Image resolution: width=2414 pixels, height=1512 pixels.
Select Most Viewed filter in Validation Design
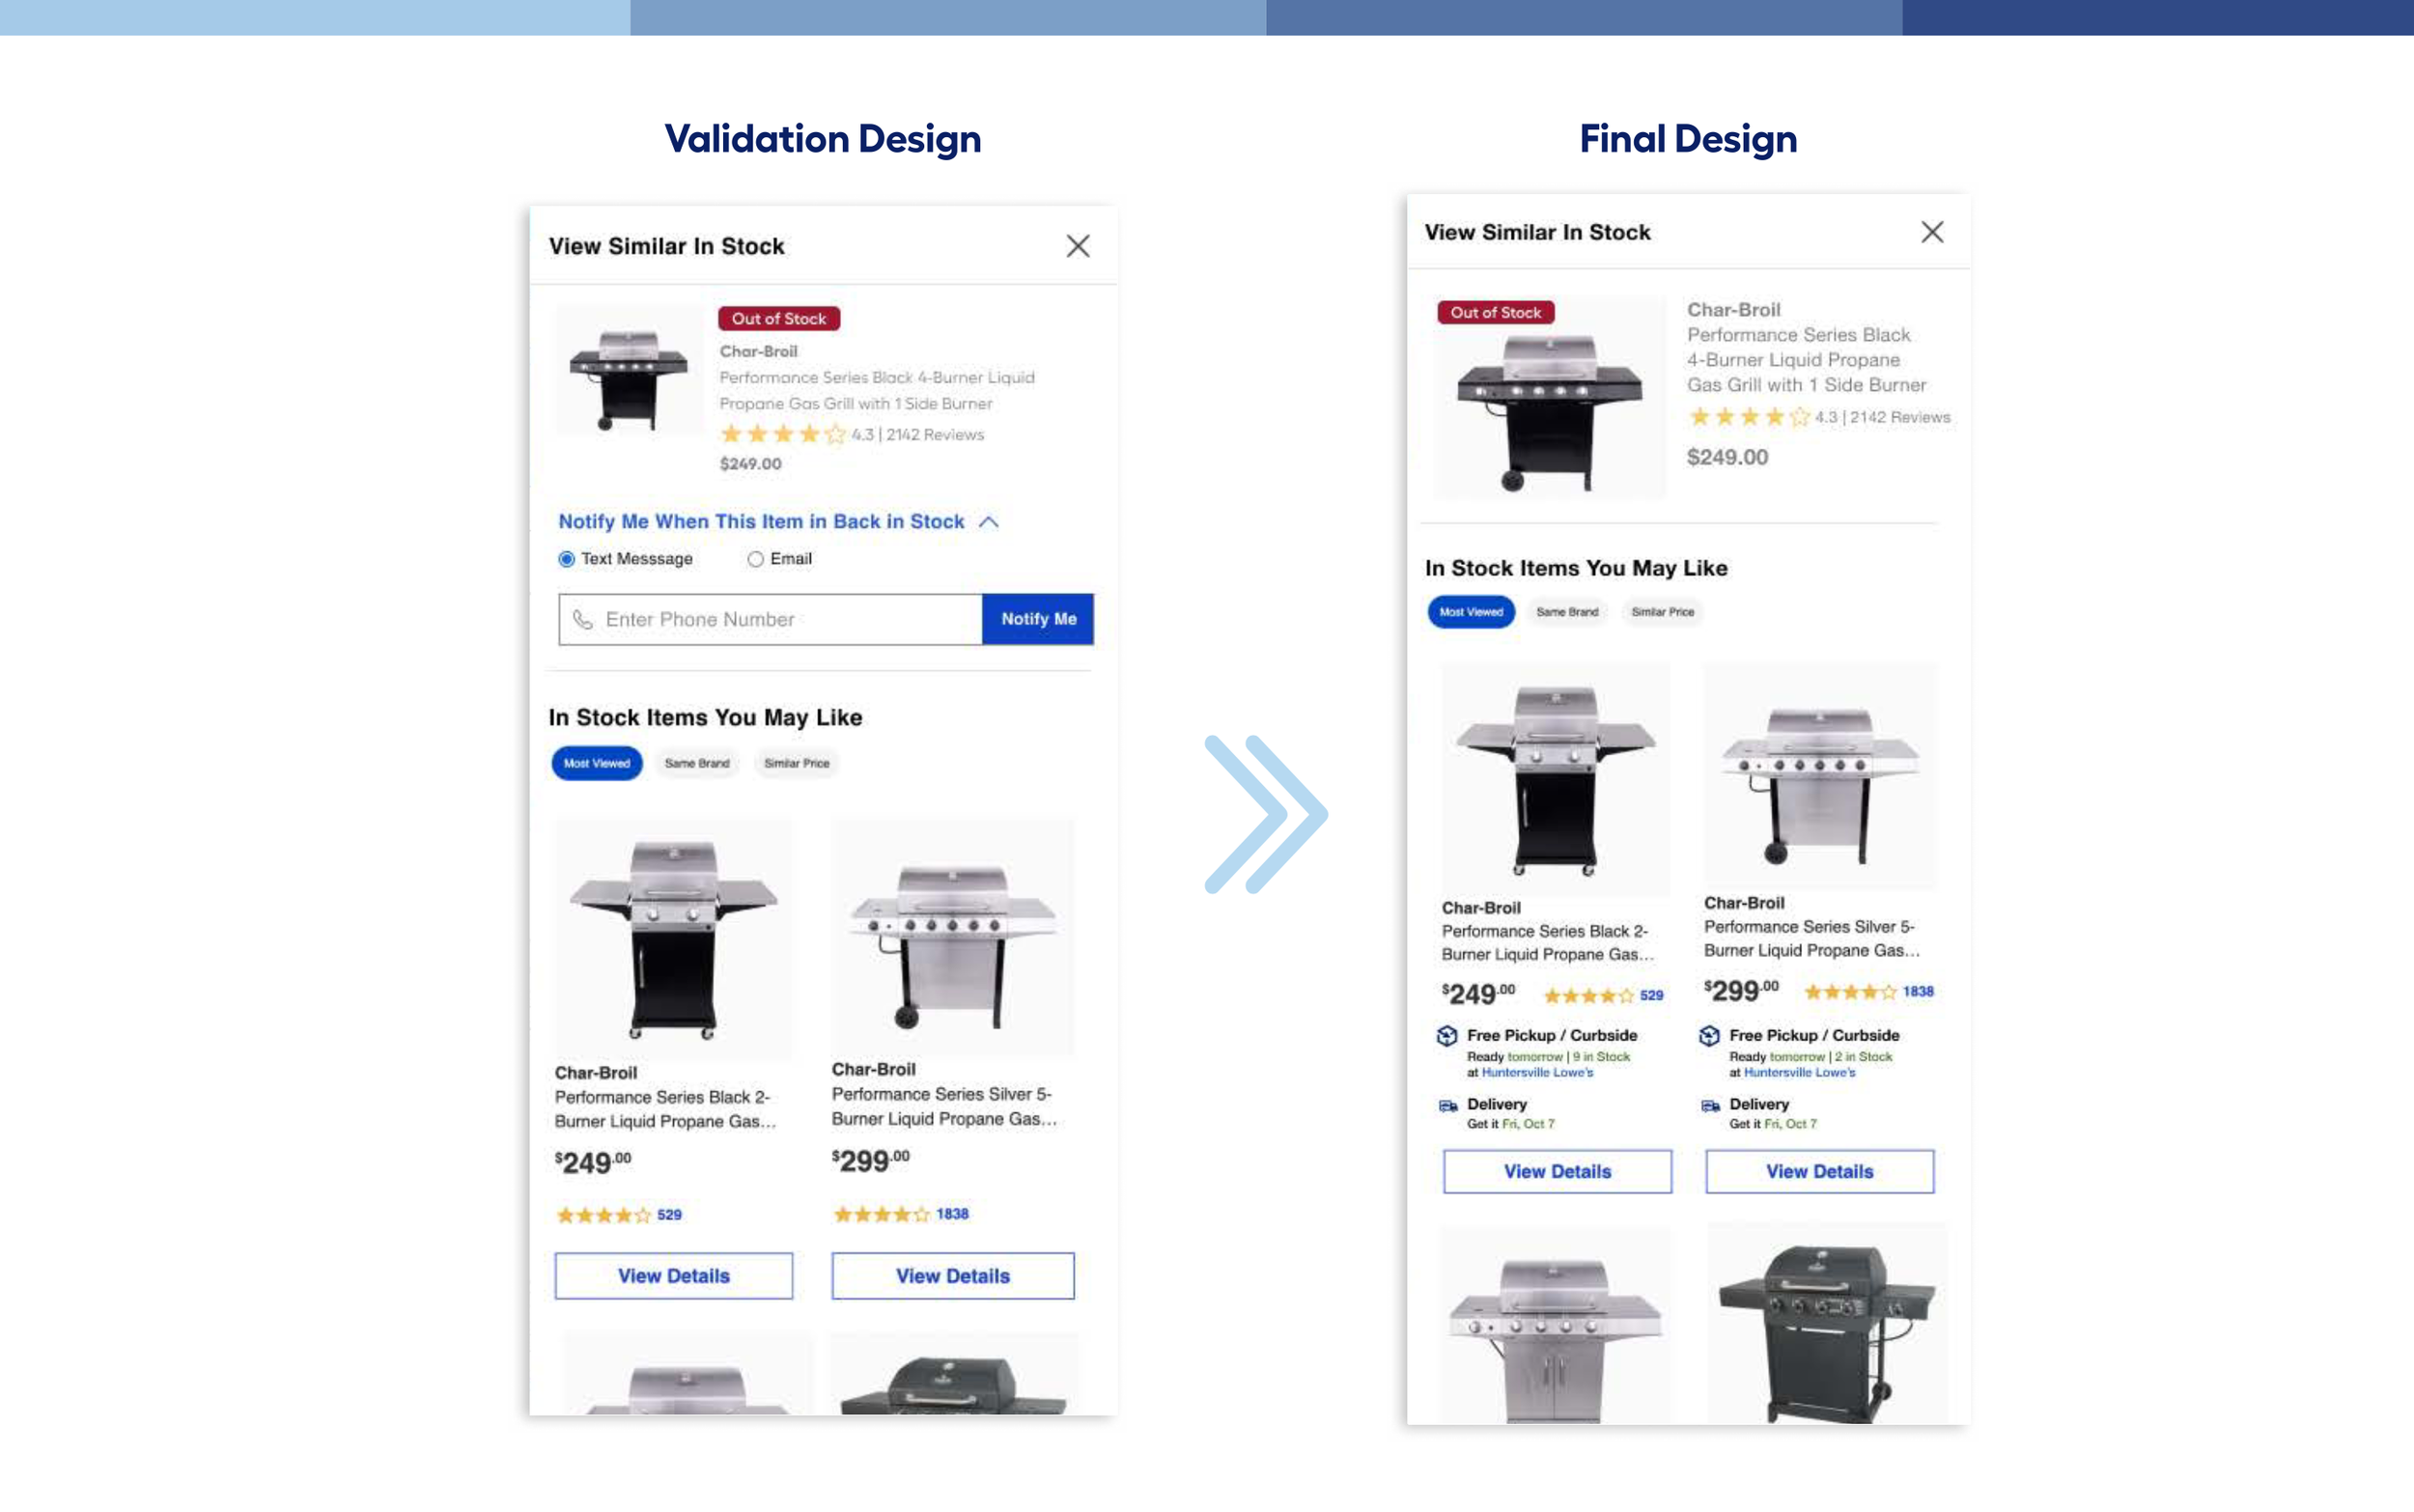pyautogui.click(x=597, y=764)
